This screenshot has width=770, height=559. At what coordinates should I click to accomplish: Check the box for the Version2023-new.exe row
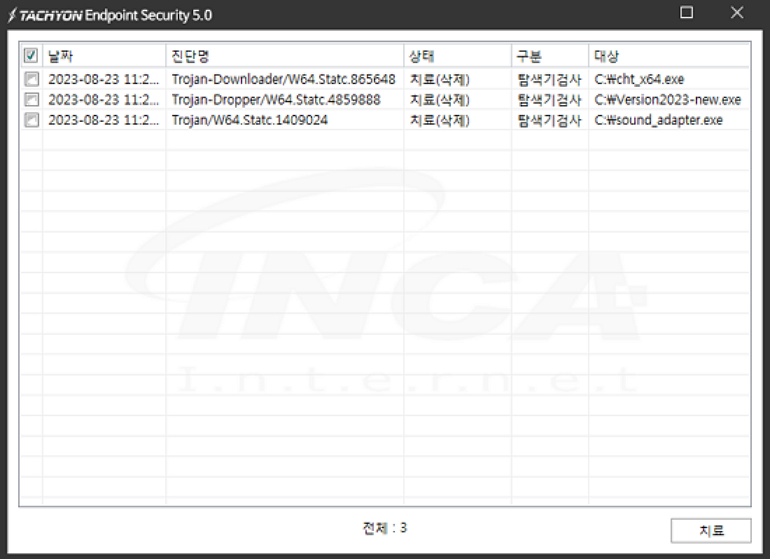(31, 100)
